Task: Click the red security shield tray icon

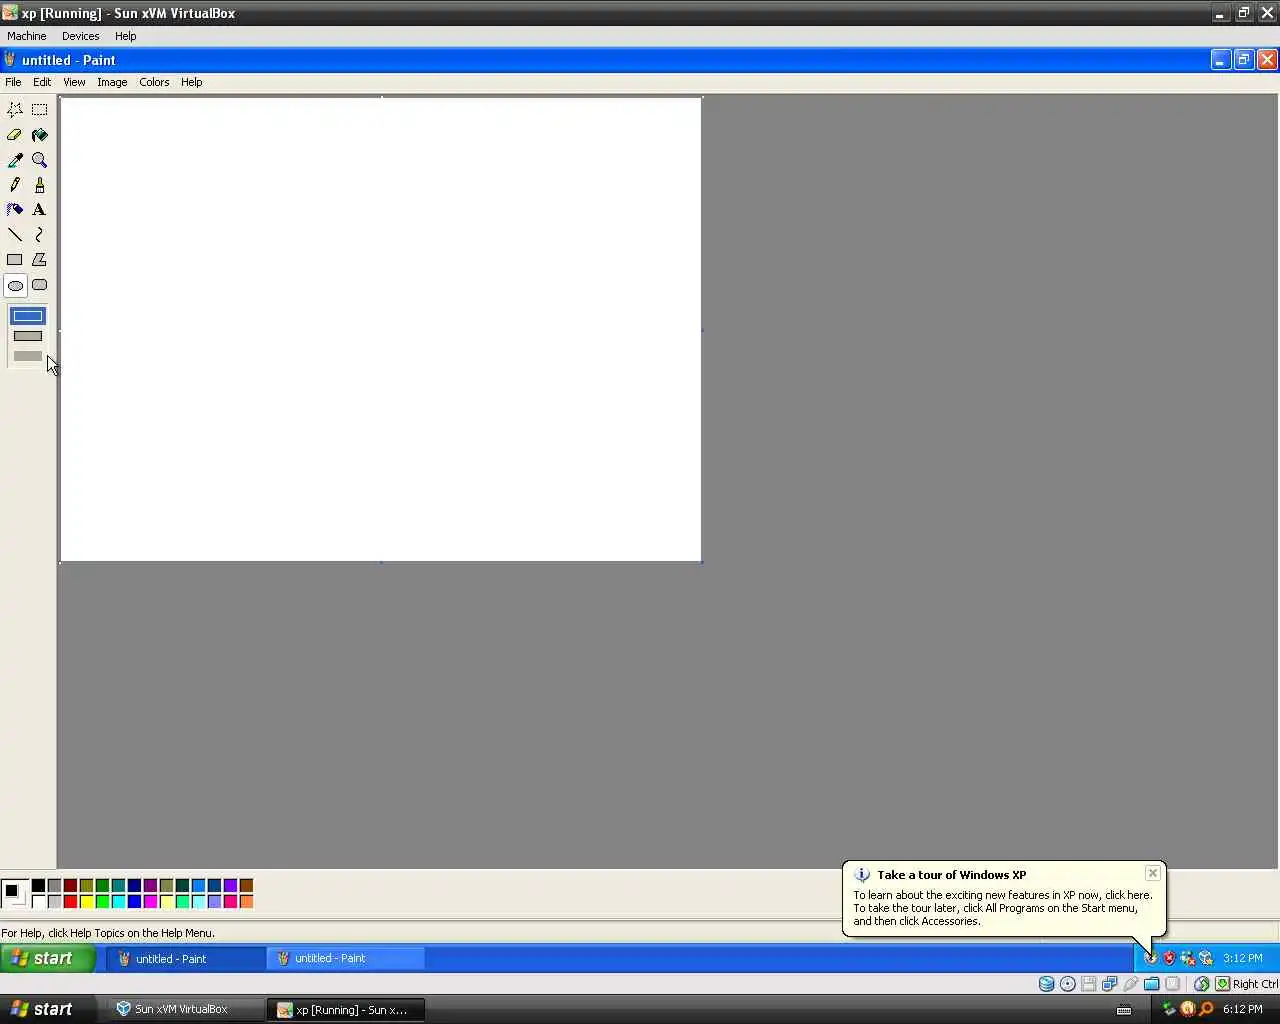Action: 1169,958
